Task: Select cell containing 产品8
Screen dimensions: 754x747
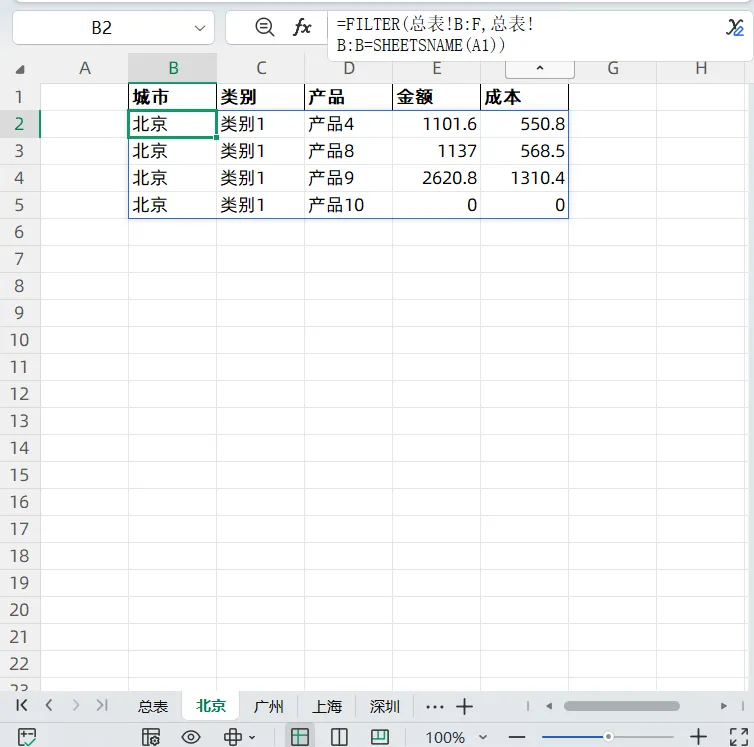Action: tap(349, 151)
